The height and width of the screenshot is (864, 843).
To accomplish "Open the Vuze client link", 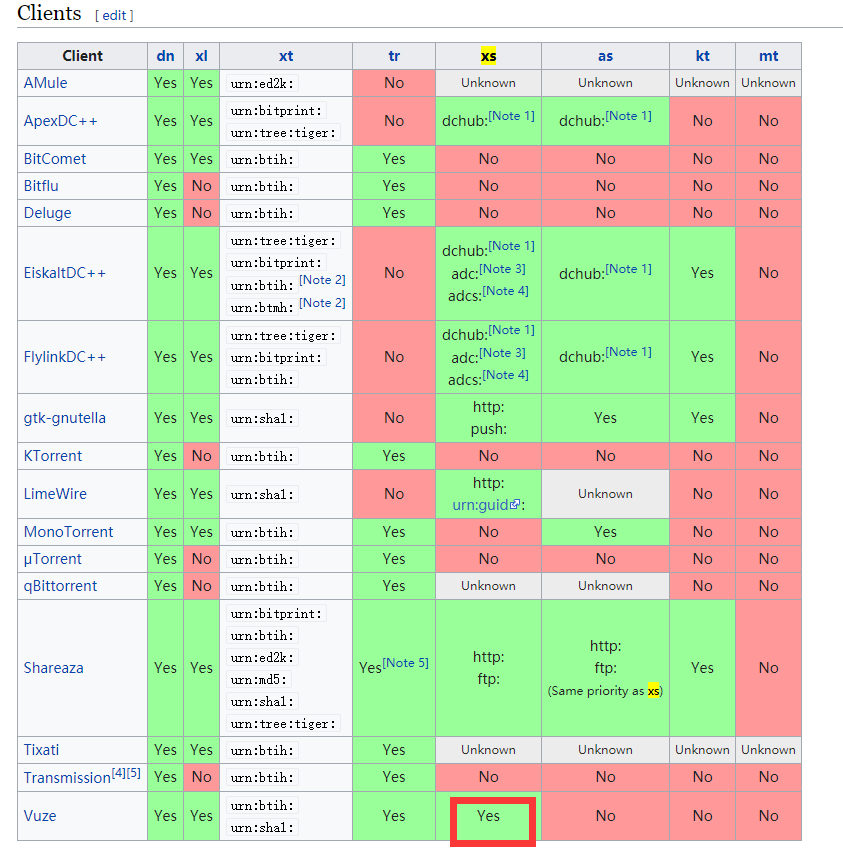I will pos(40,816).
